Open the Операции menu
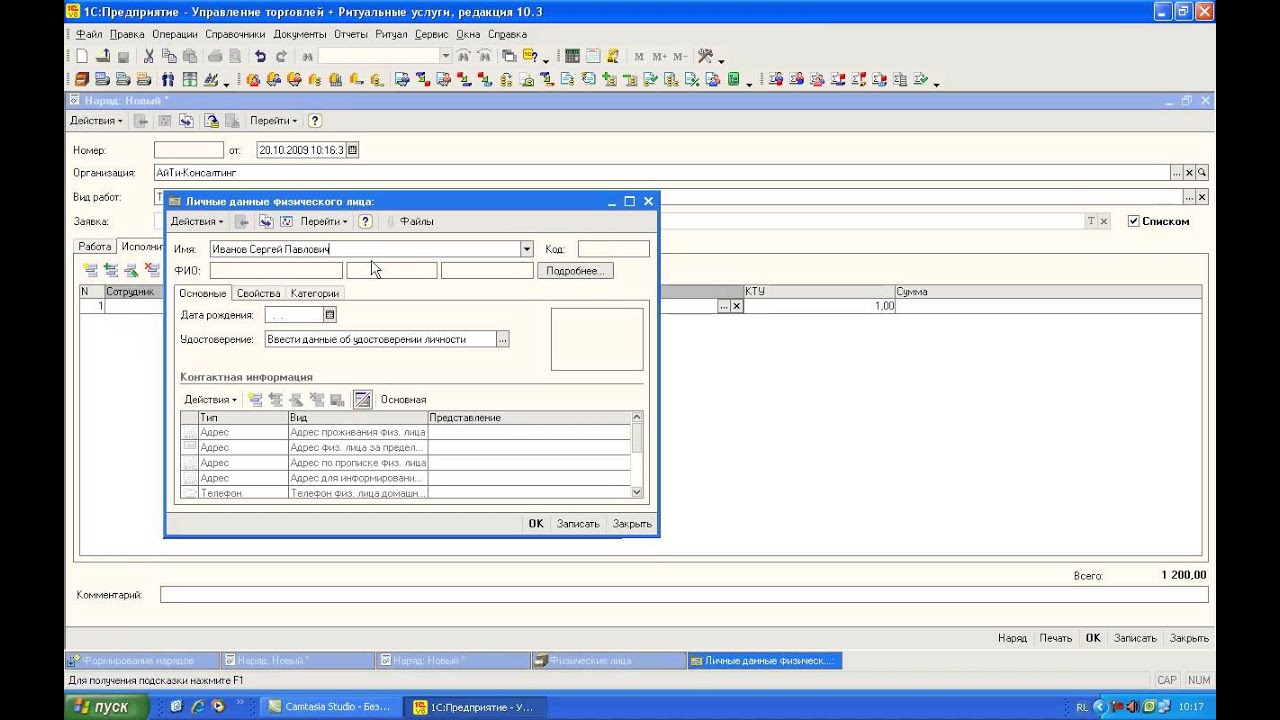The image size is (1280, 720). (175, 34)
